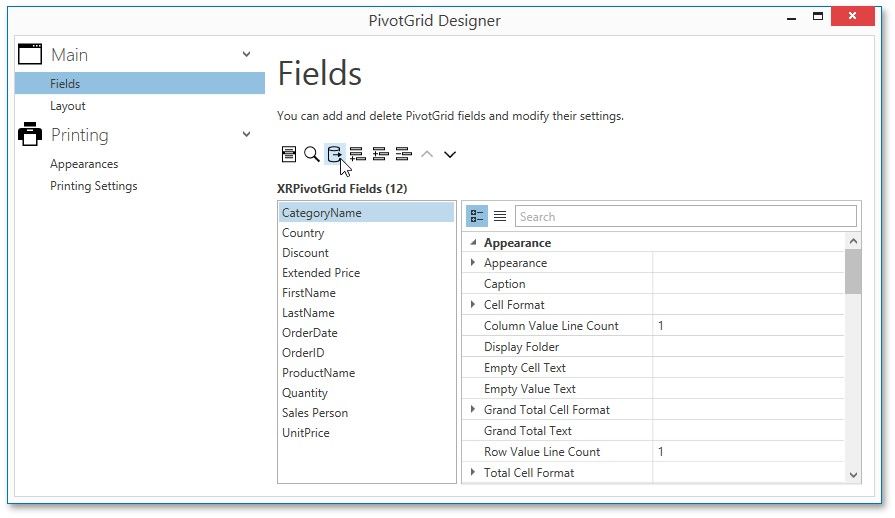Click the add field icon with plus
This screenshot has height=518, width=895.
(x=357, y=154)
